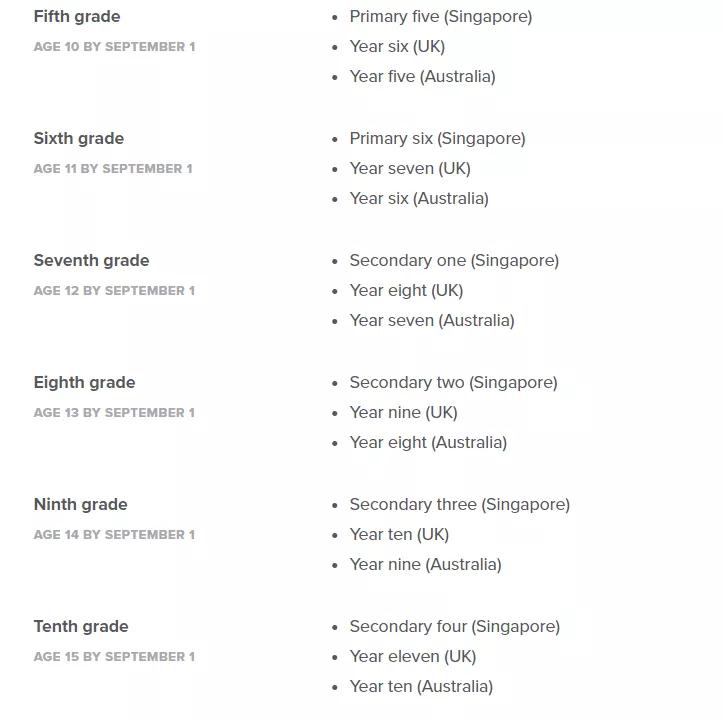
Task: Click Year nine (Australia) text
Action: click(x=425, y=565)
